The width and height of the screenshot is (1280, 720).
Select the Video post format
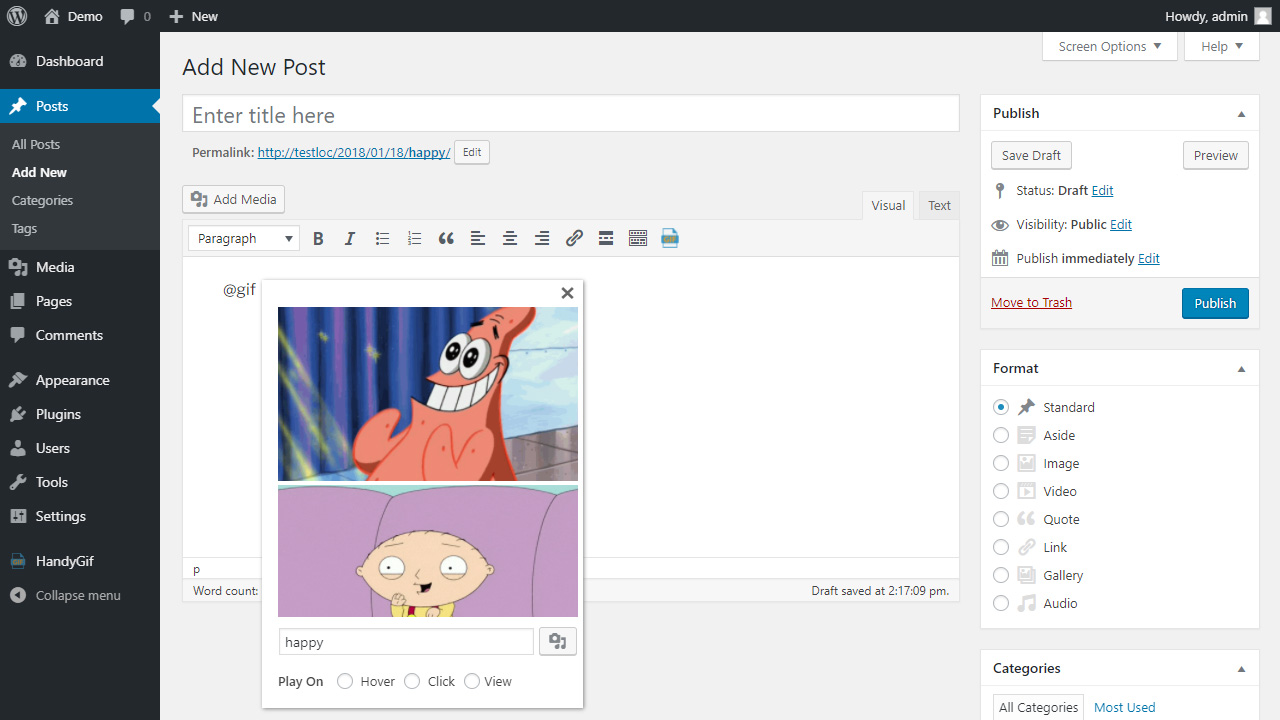(1001, 491)
